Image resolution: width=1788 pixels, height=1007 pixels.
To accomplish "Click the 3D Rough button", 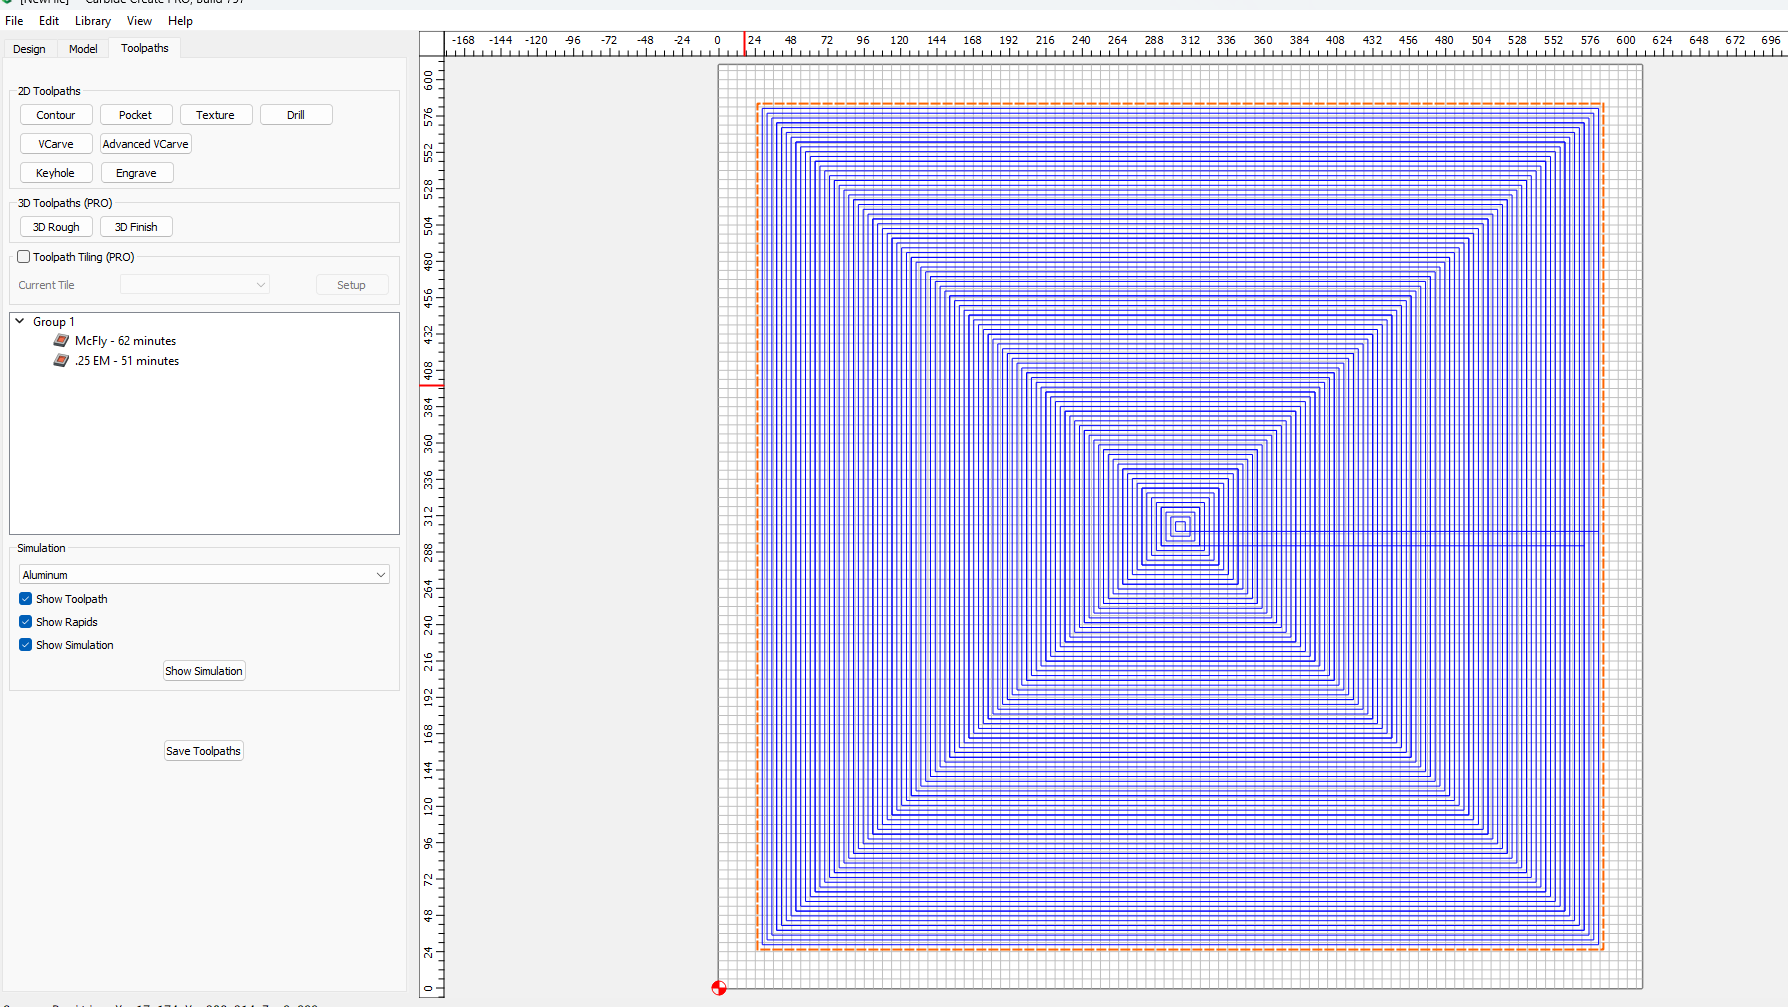I will pyautogui.click(x=56, y=227).
